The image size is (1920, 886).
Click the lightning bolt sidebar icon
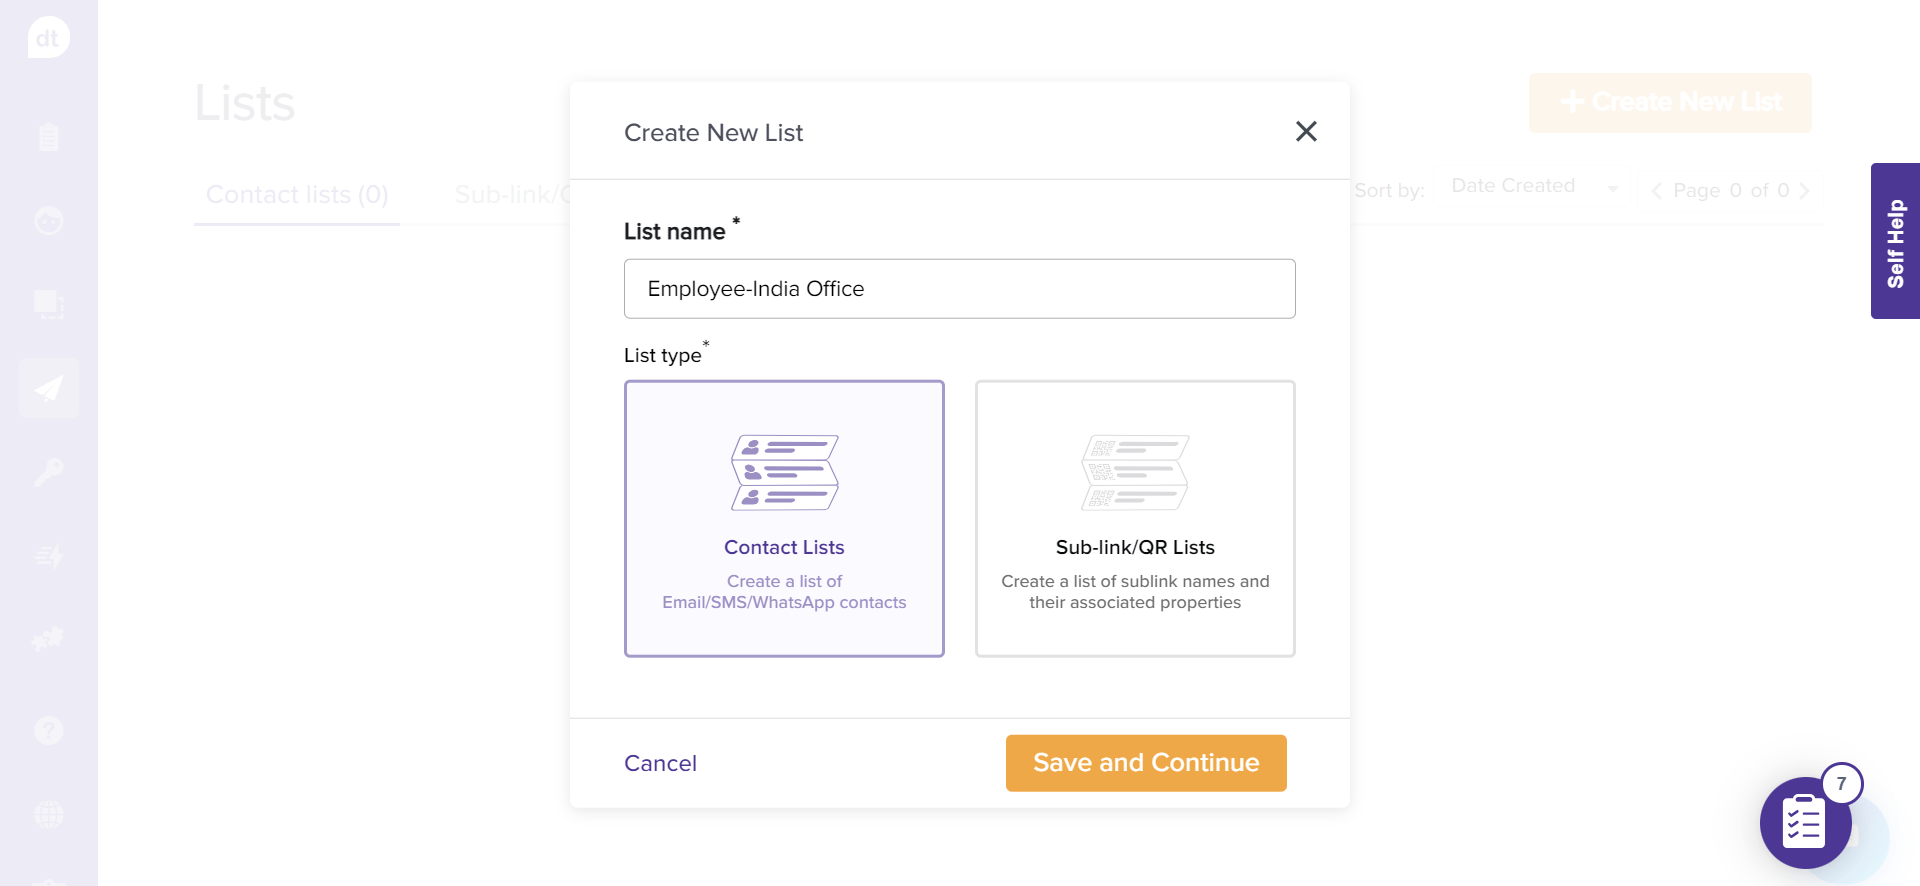[x=48, y=556]
